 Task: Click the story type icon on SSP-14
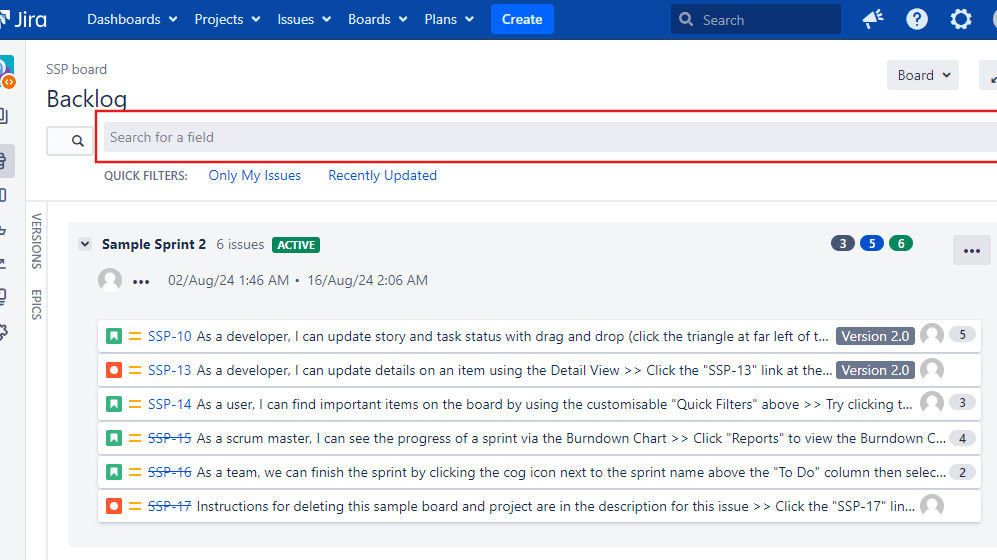pos(114,404)
